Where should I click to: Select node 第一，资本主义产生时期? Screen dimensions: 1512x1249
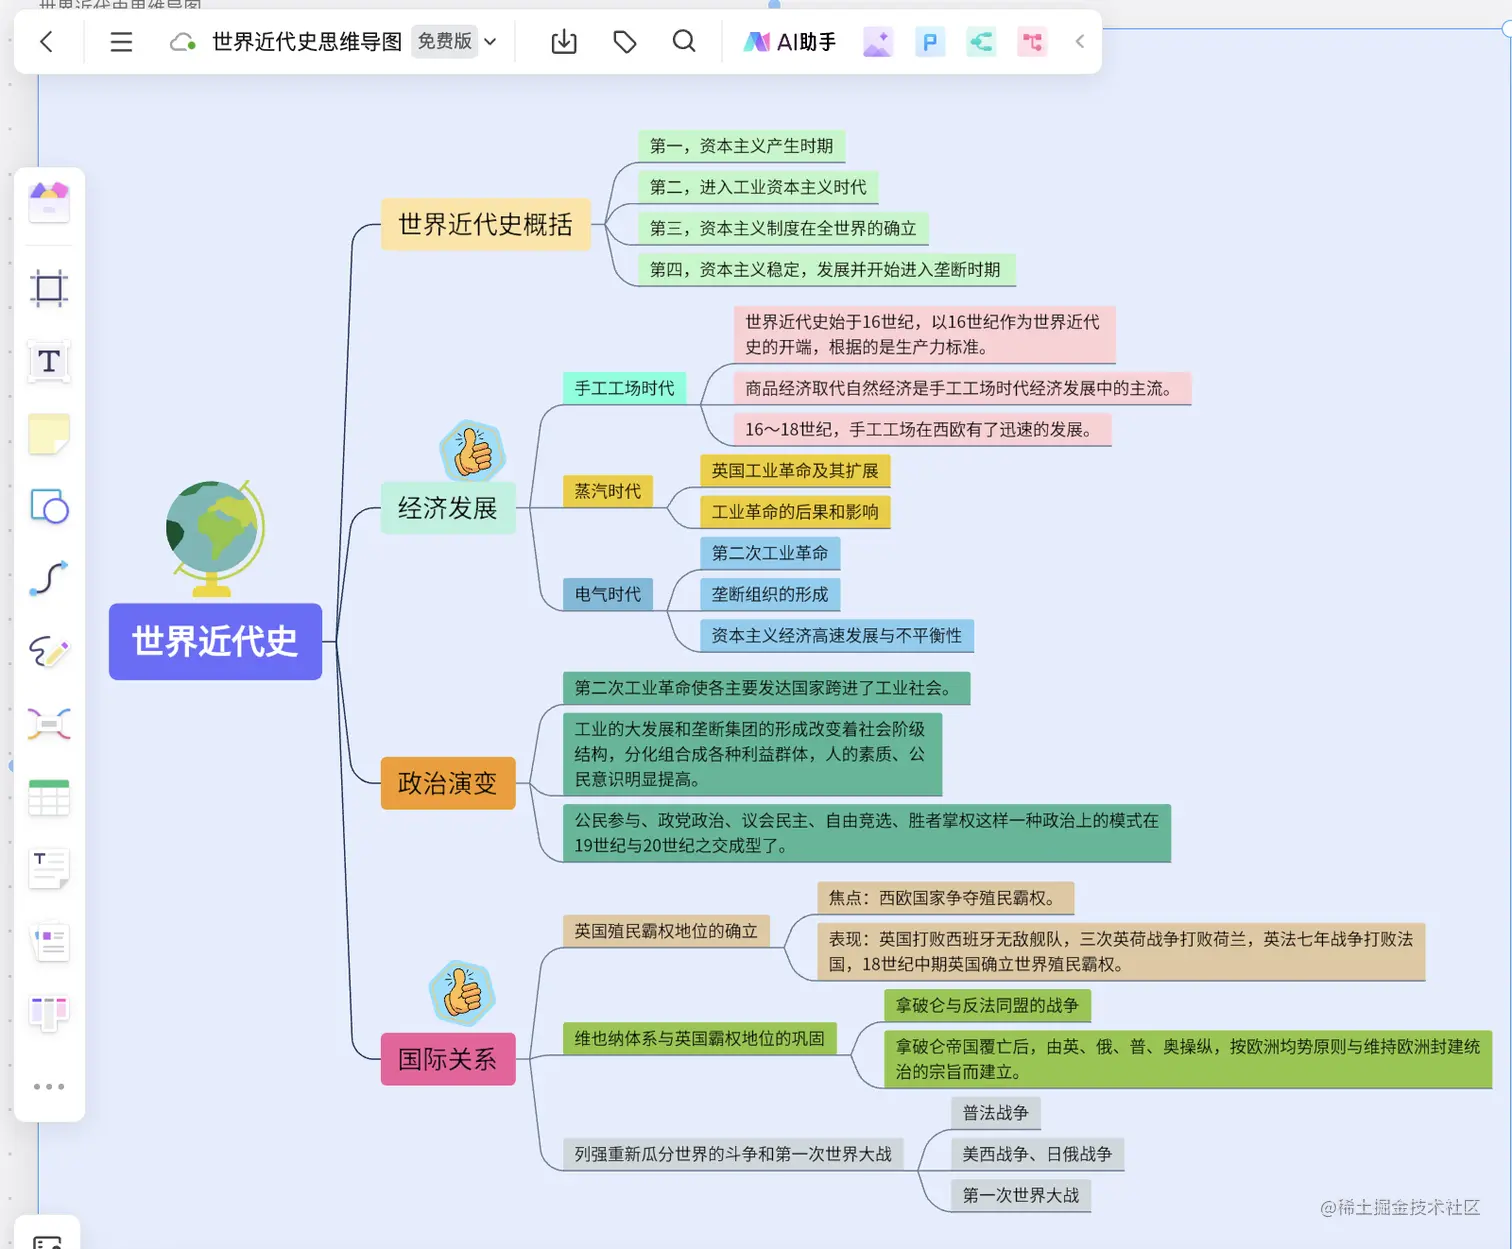click(x=741, y=146)
